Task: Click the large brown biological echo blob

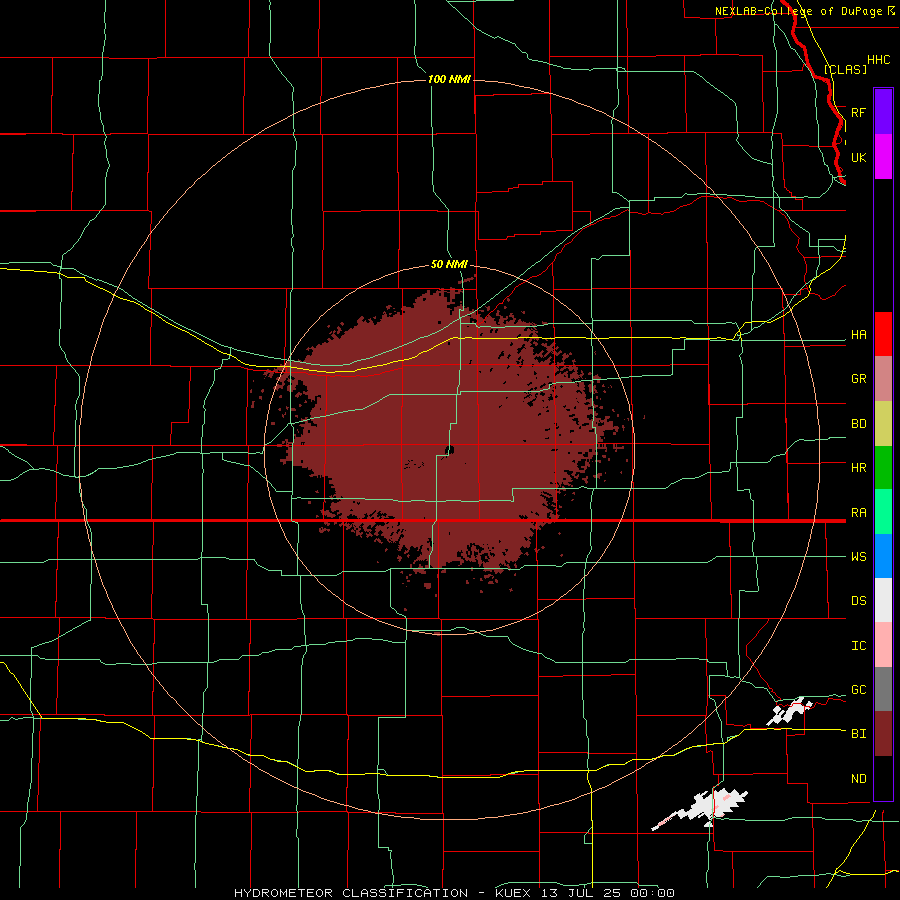Action: [x=442, y=436]
